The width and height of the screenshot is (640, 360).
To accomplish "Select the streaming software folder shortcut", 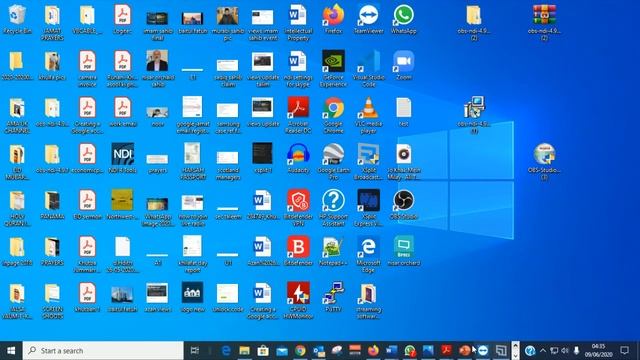I will point(368,300).
